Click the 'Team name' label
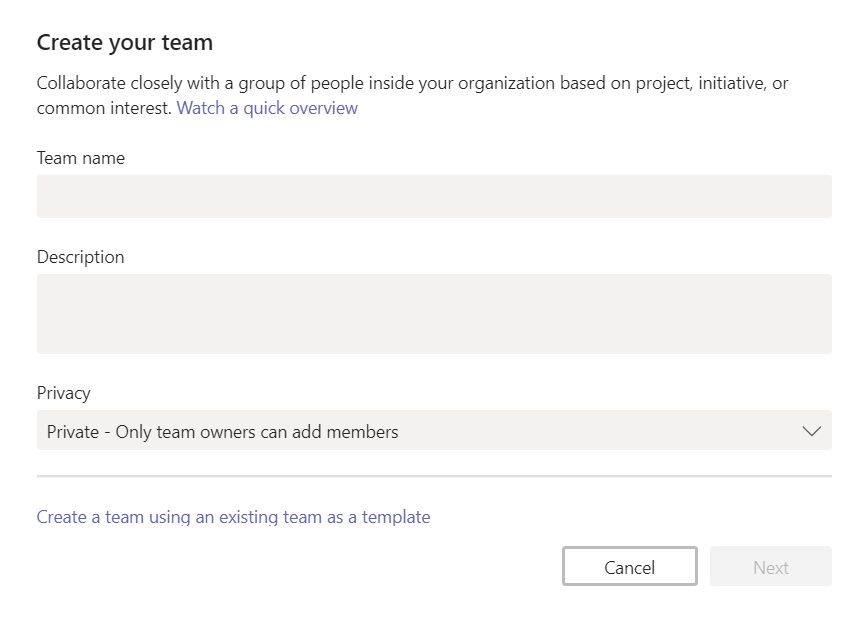Screen dimensions: 864x619 click(80, 158)
